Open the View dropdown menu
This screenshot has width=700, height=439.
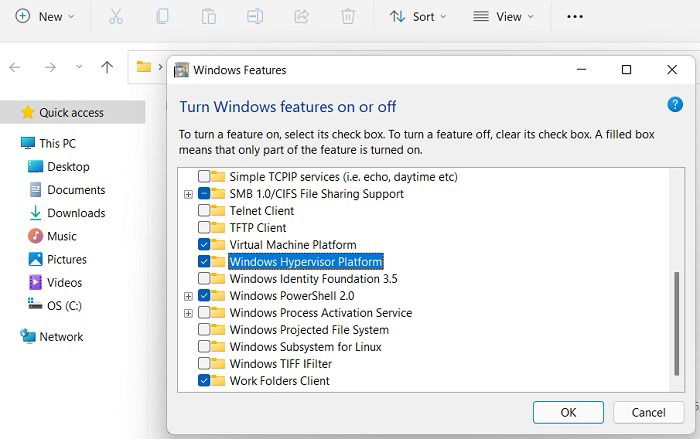(504, 17)
